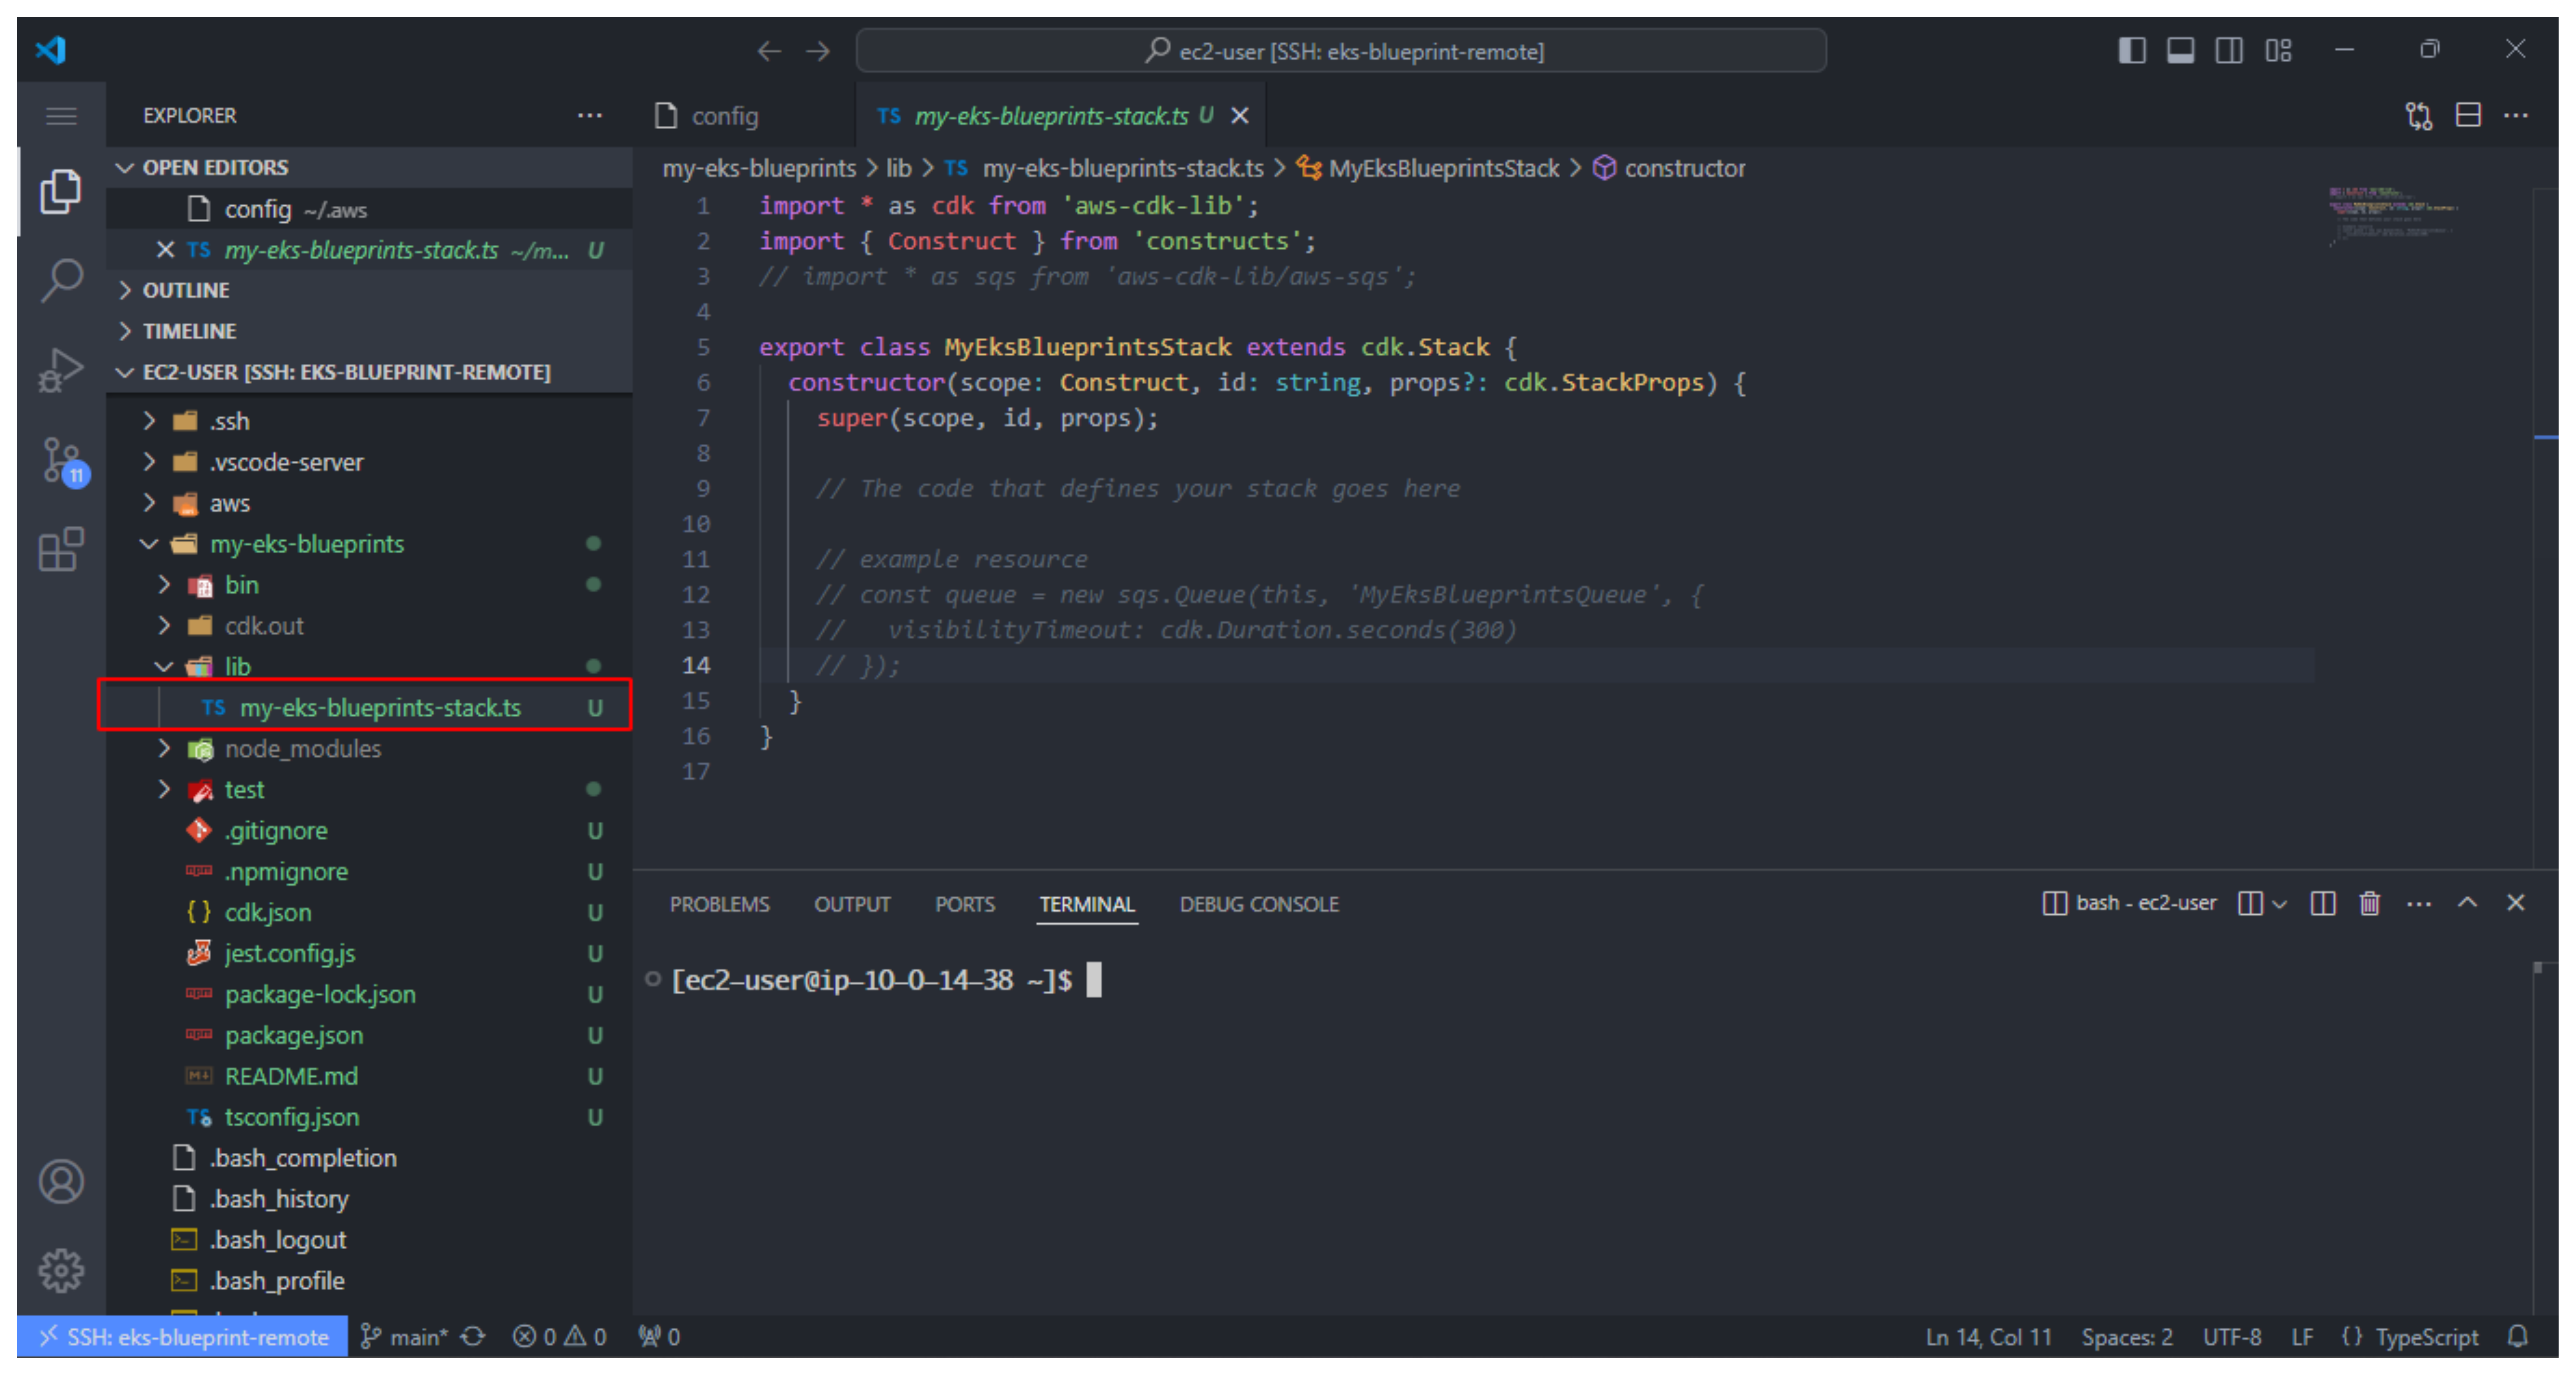Image resolution: width=2576 pixels, height=1375 pixels.
Task: Open Explorer Views and More Actions ellipsis
Action: point(590,116)
